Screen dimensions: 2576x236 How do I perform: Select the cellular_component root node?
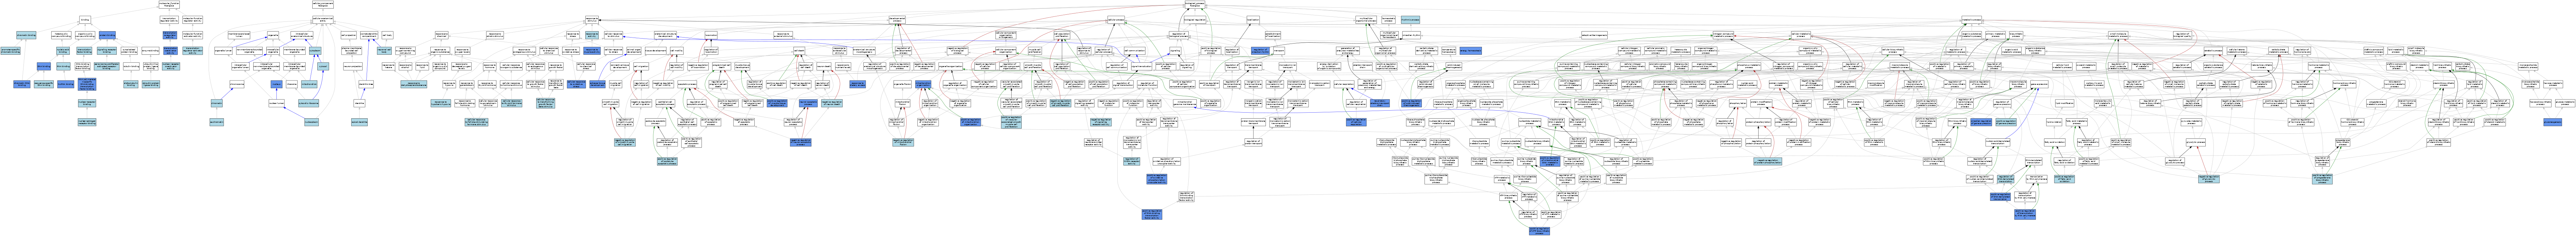(x=323, y=4)
